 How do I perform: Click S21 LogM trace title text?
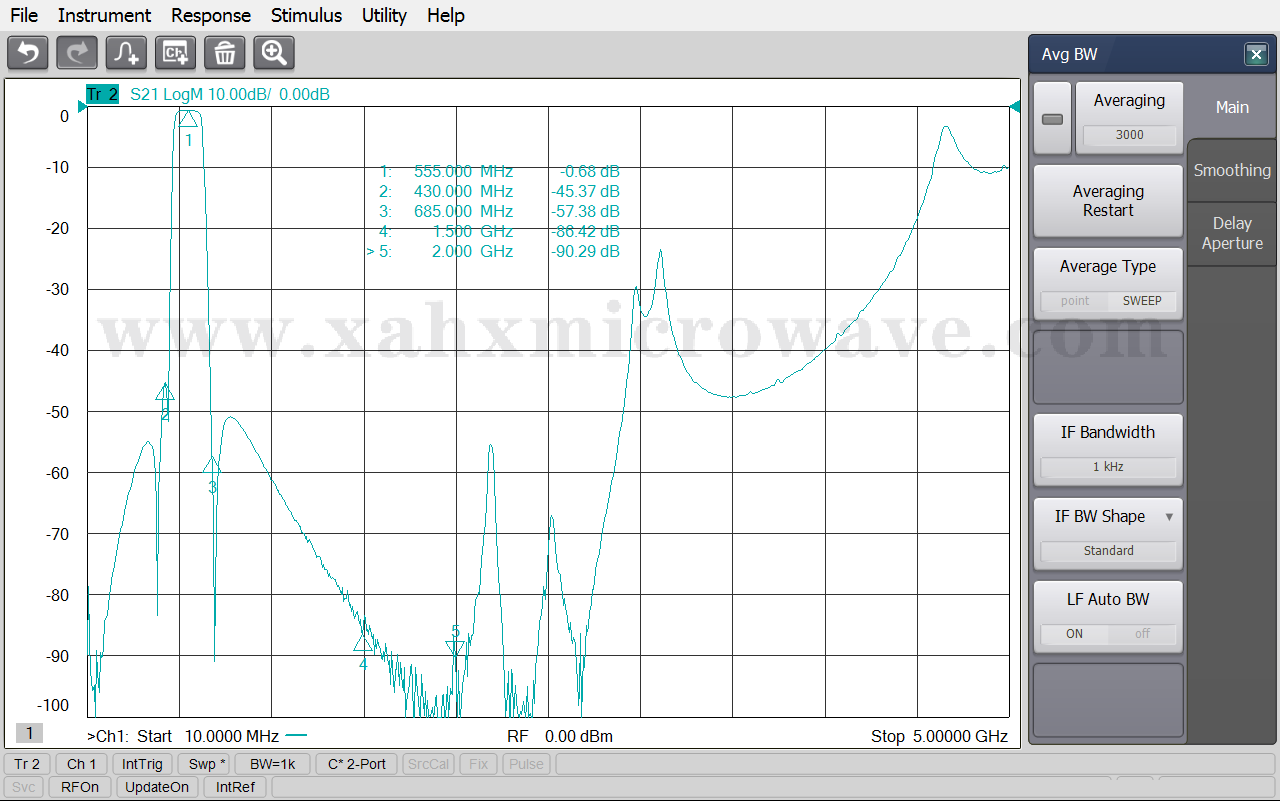[x=230, y=95]
